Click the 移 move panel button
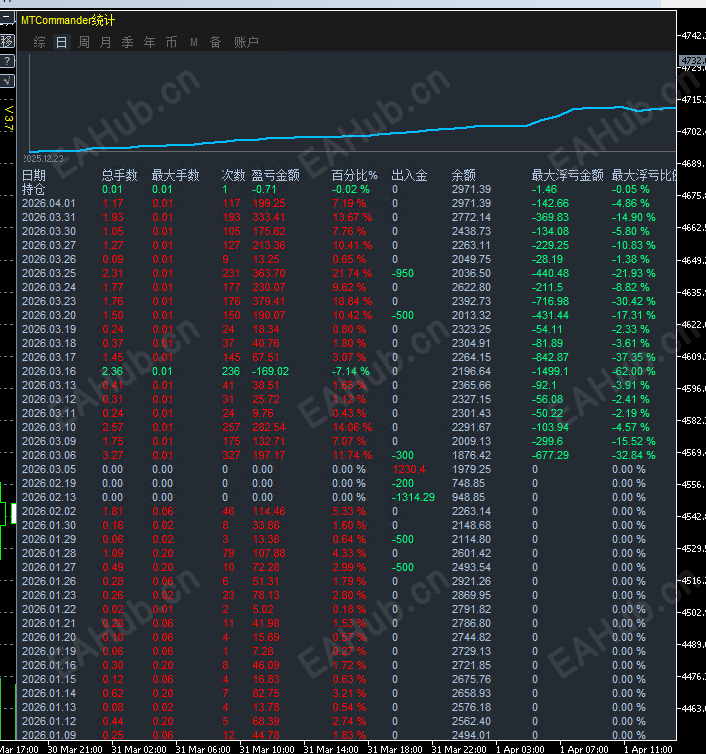This screenshot has height=754, width=706. [x=7, y=41]
